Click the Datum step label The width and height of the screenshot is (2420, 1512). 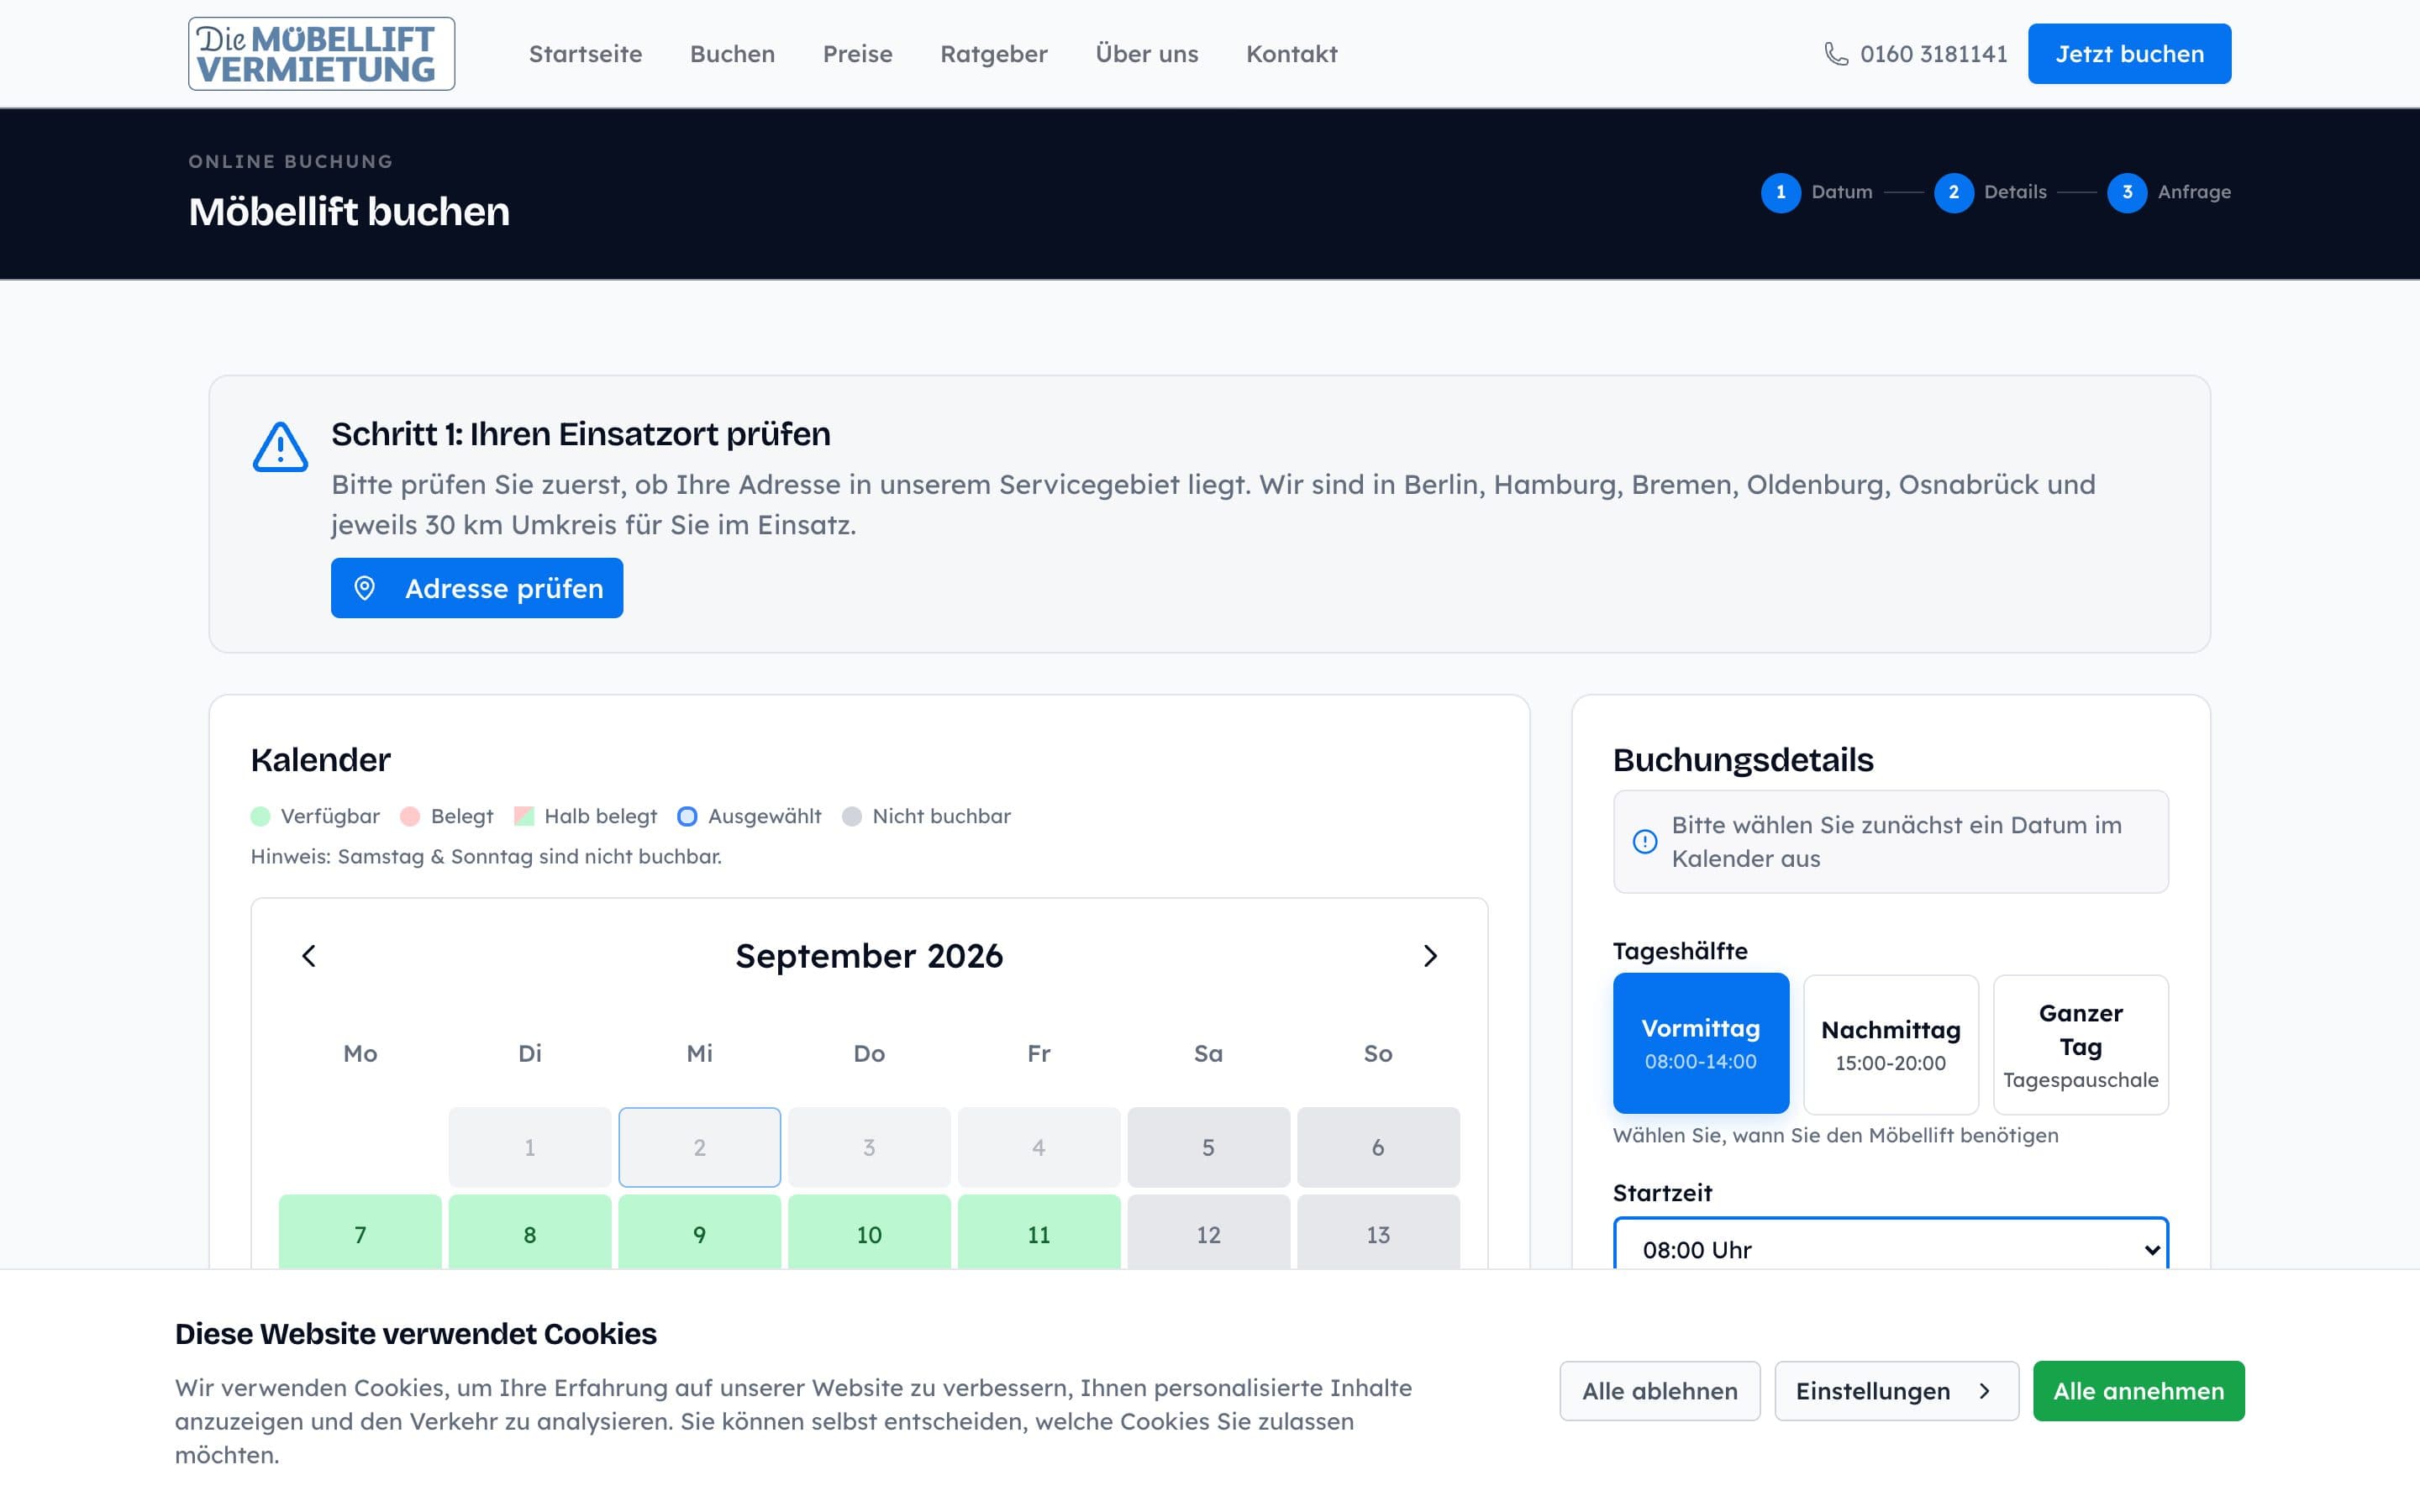coord(1841,192)
